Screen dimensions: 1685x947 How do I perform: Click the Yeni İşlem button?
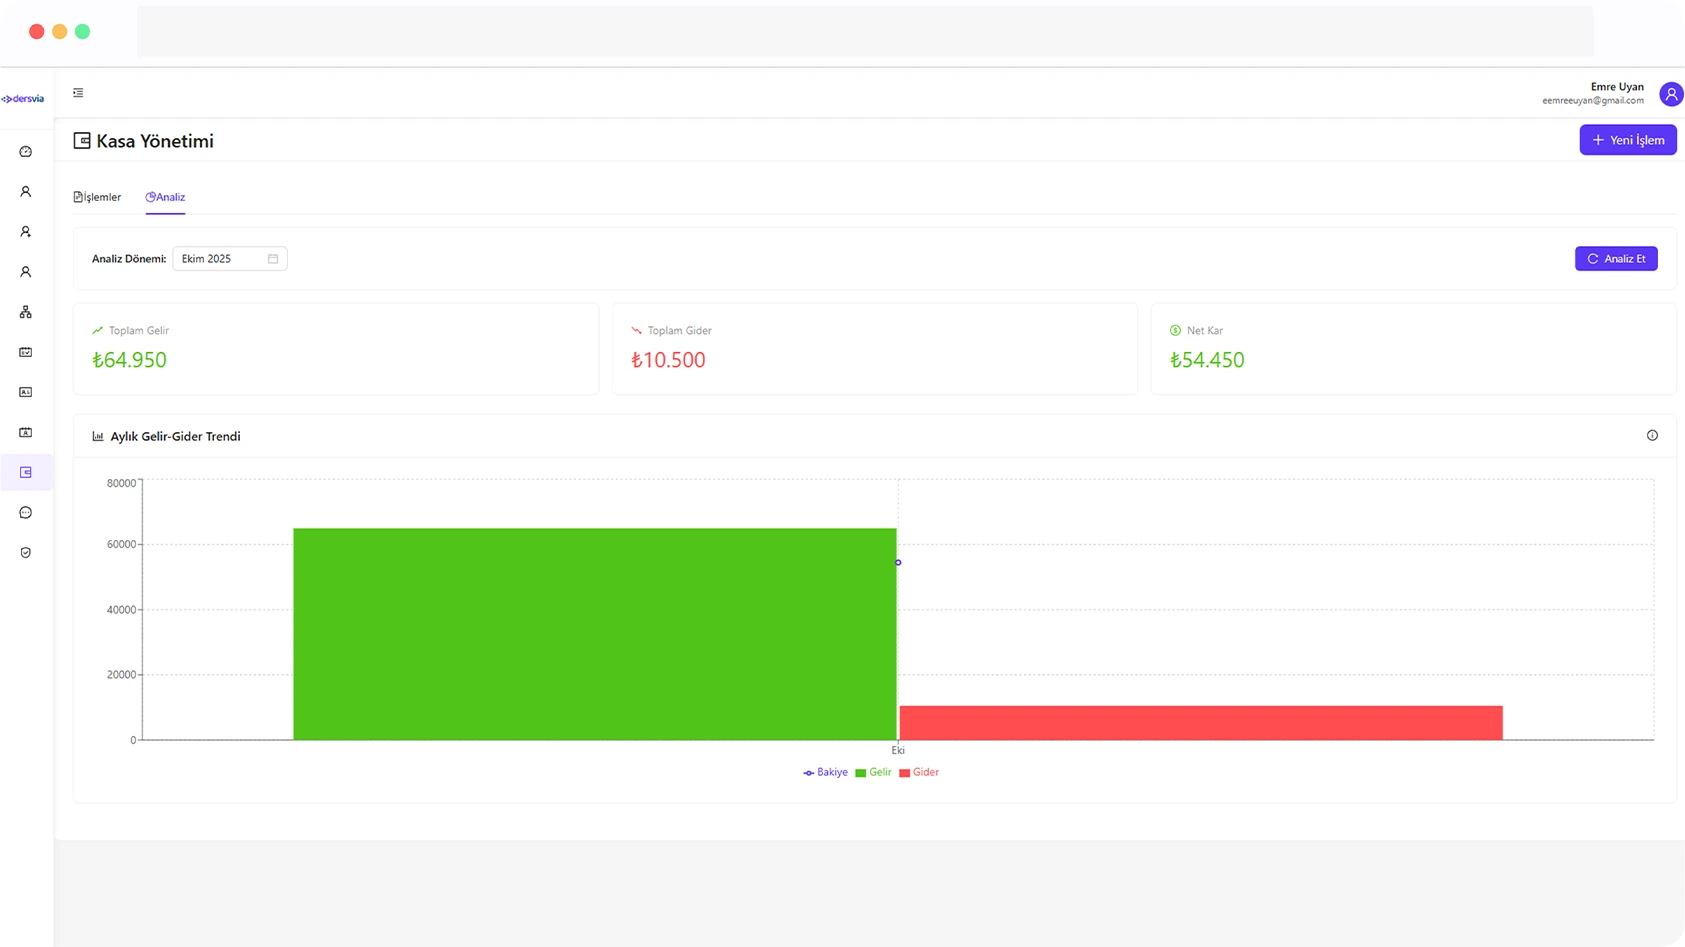[1627, 140]
